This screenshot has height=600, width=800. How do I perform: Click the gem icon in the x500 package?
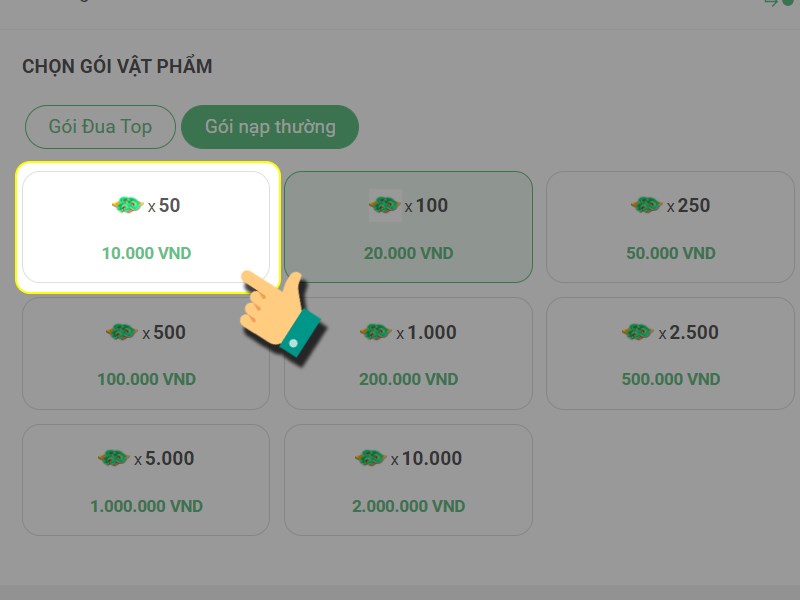[122, 332]
